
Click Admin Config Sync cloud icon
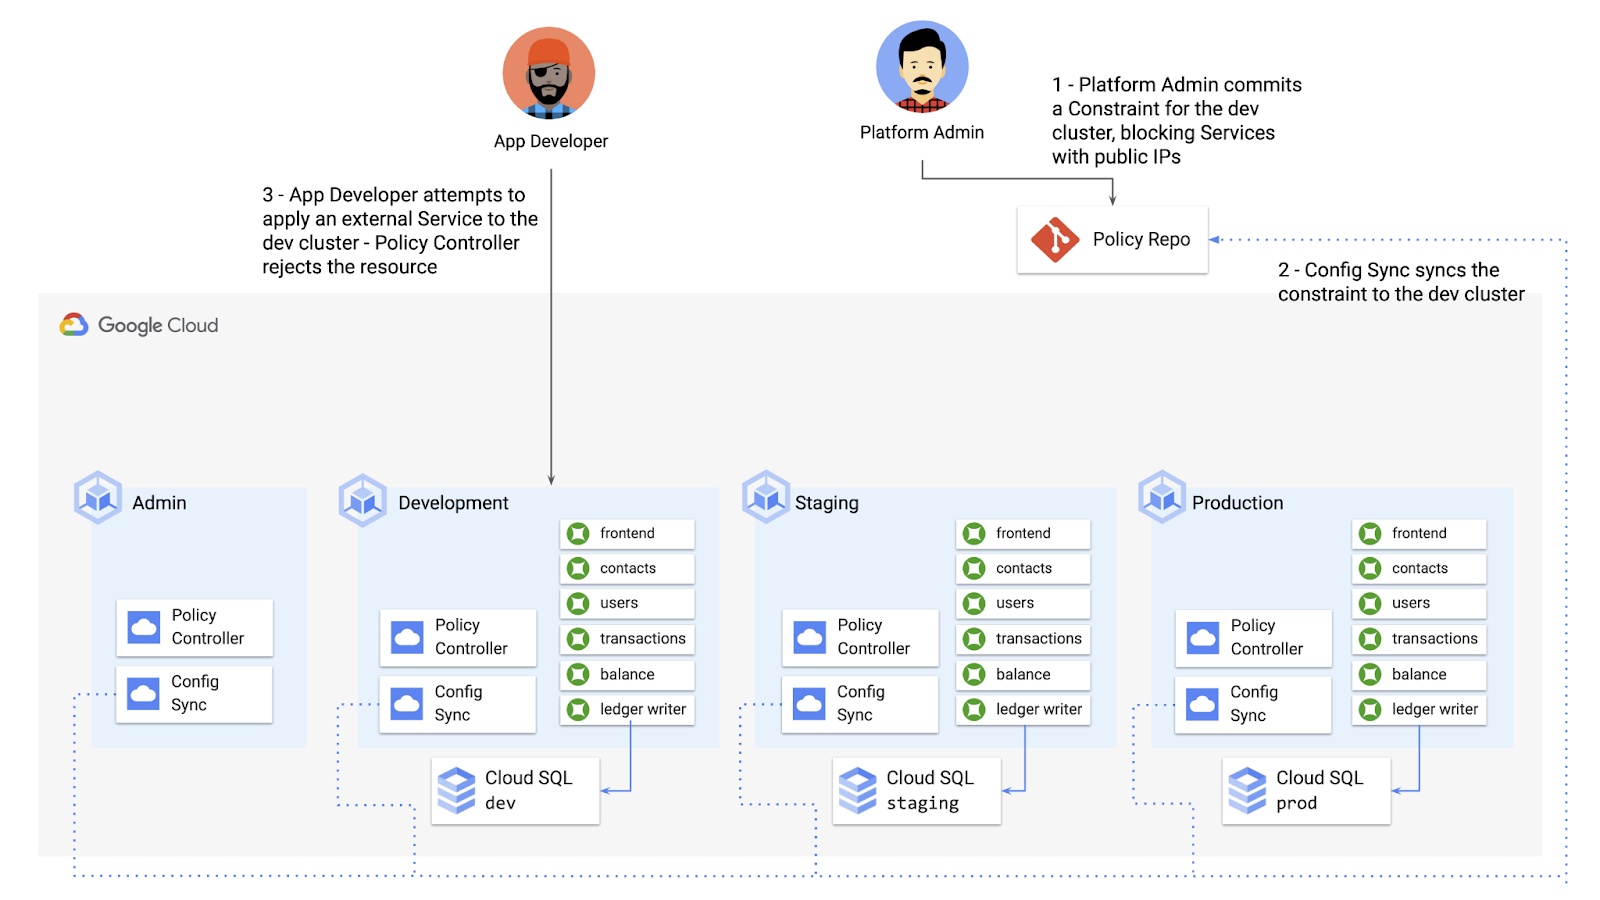pos(144,693)
